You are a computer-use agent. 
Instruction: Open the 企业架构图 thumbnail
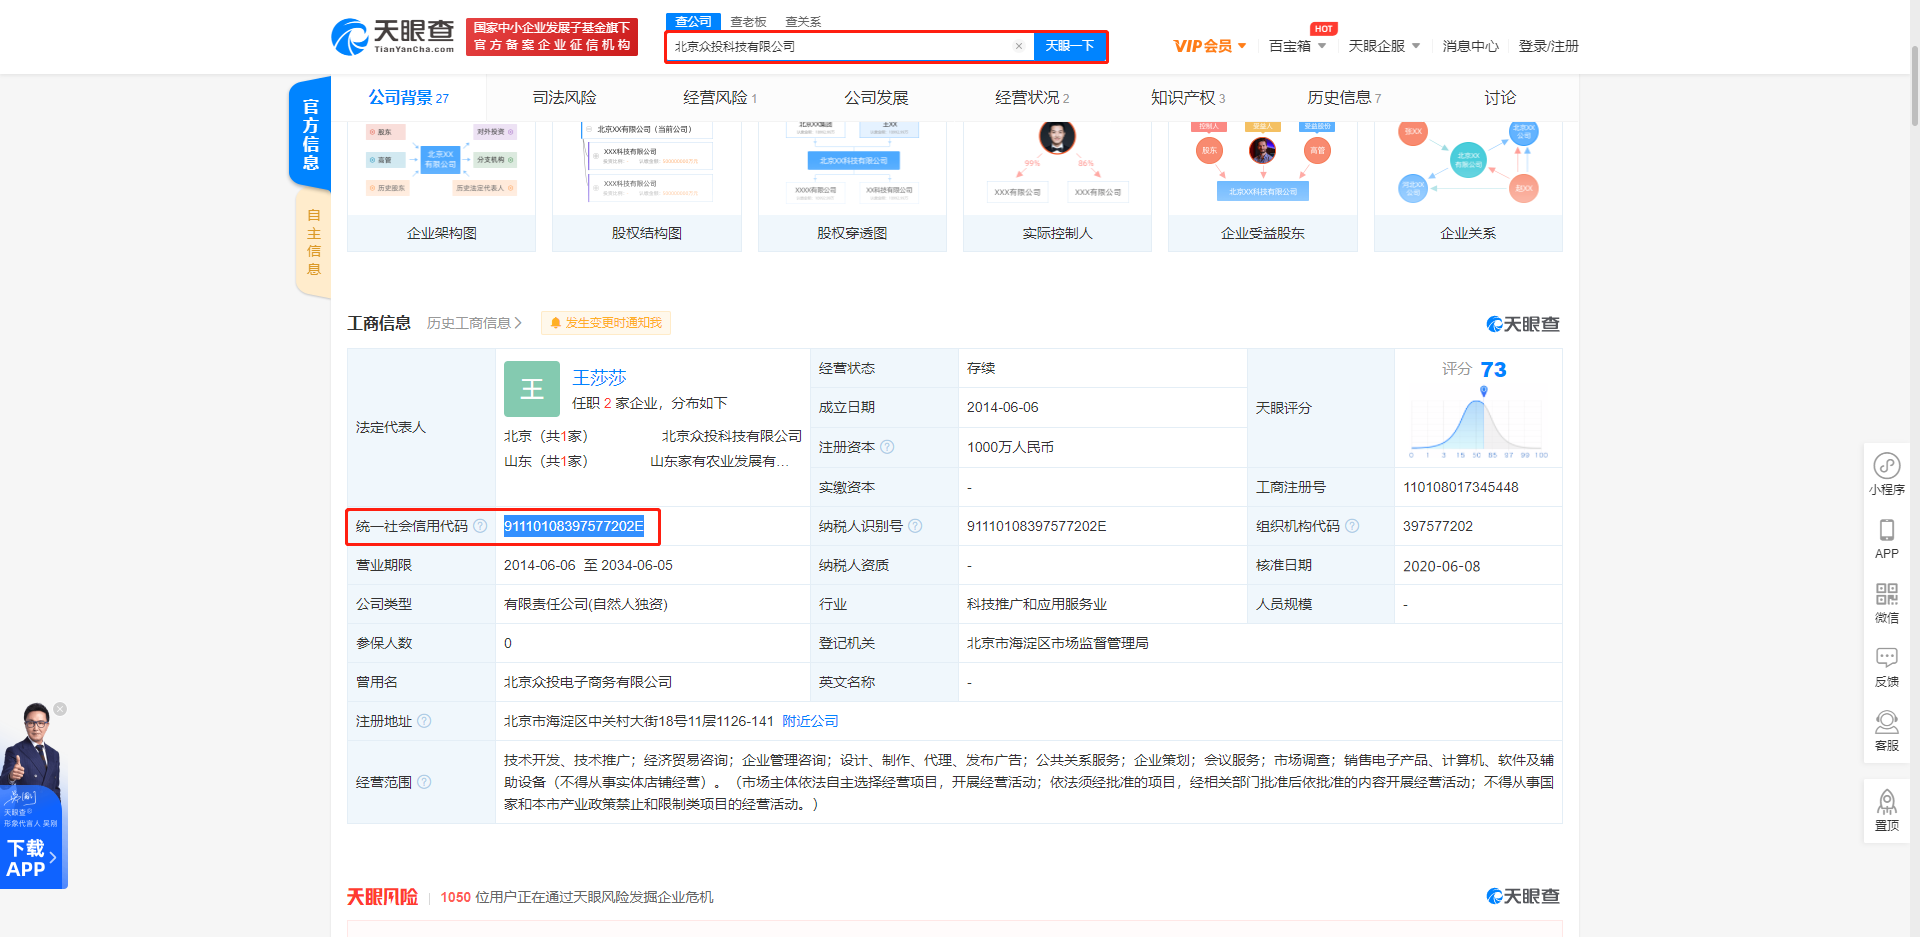[x=441, y=186]
